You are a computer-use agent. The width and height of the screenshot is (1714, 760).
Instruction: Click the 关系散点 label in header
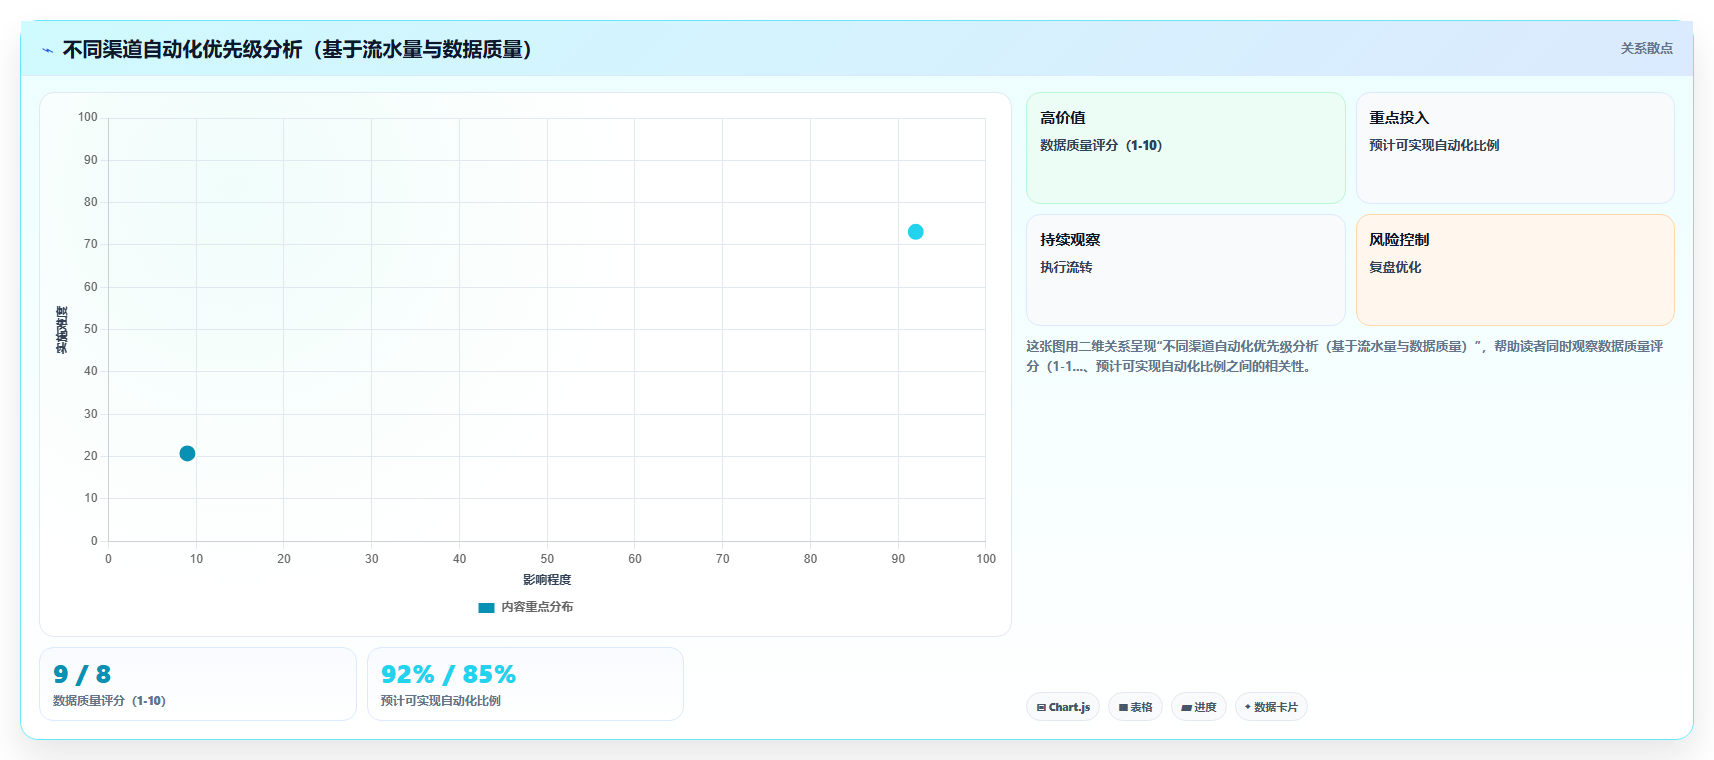coord(1646,48)
